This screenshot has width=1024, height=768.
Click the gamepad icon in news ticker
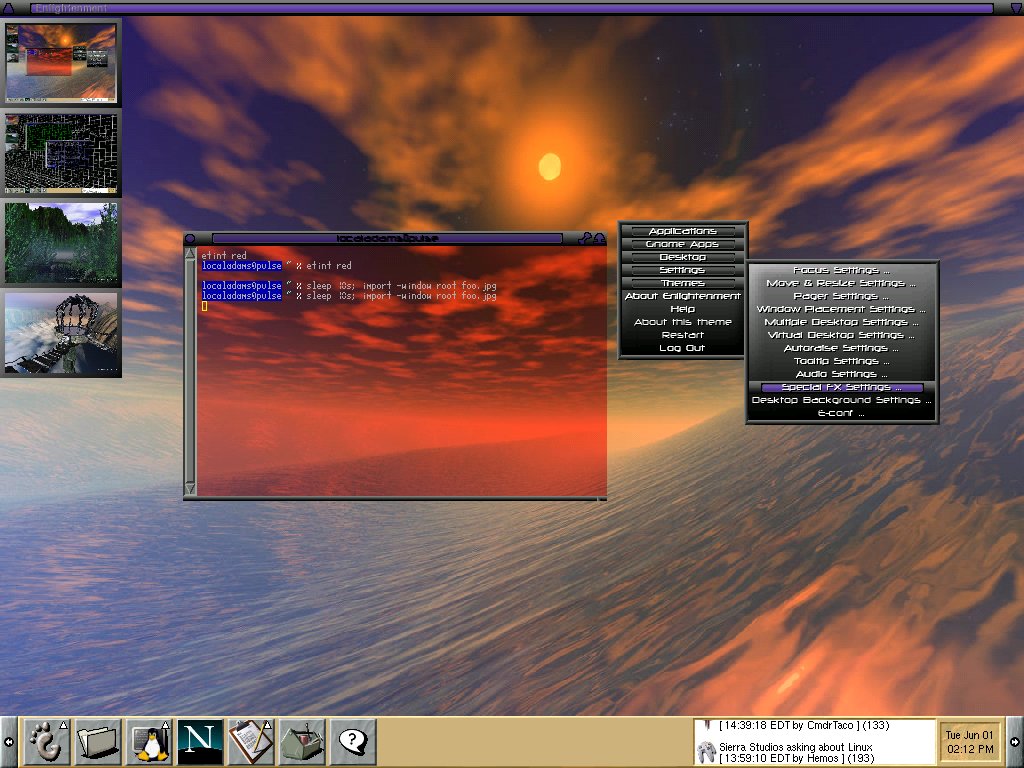(x=706, y=750)
